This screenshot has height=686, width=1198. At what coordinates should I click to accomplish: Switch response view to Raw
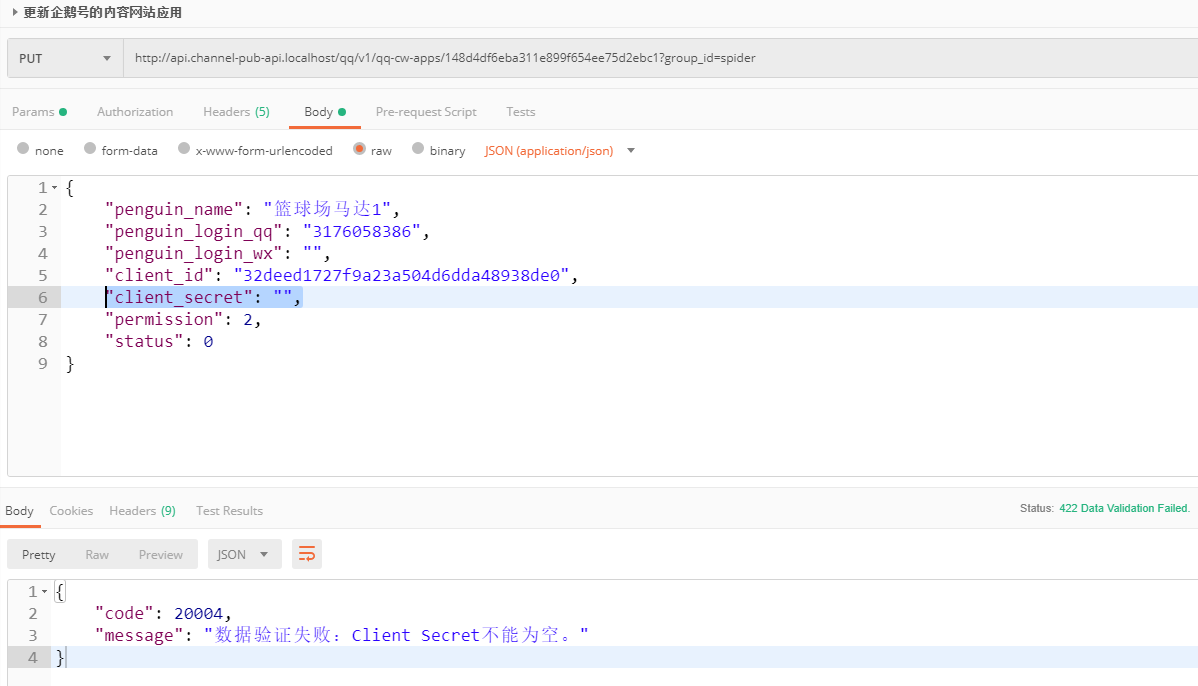click(97, 554)
